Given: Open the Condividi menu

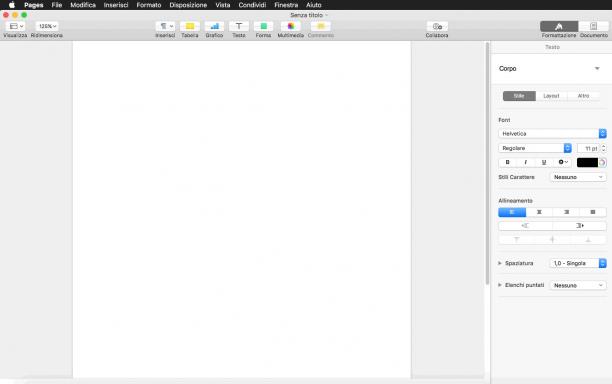Looking at the screenshot, I should (x=252, y=5).
